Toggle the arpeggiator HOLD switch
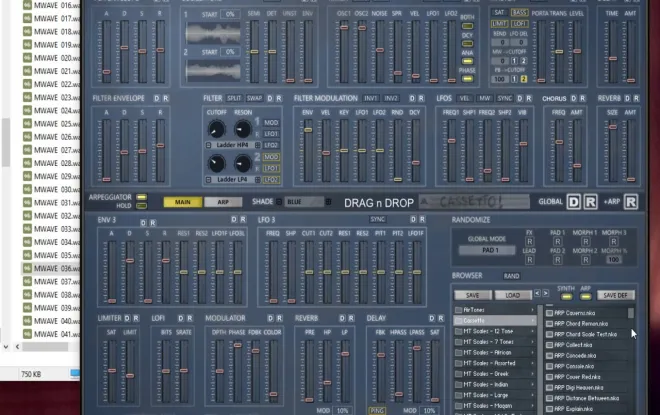 pos(141,206)
